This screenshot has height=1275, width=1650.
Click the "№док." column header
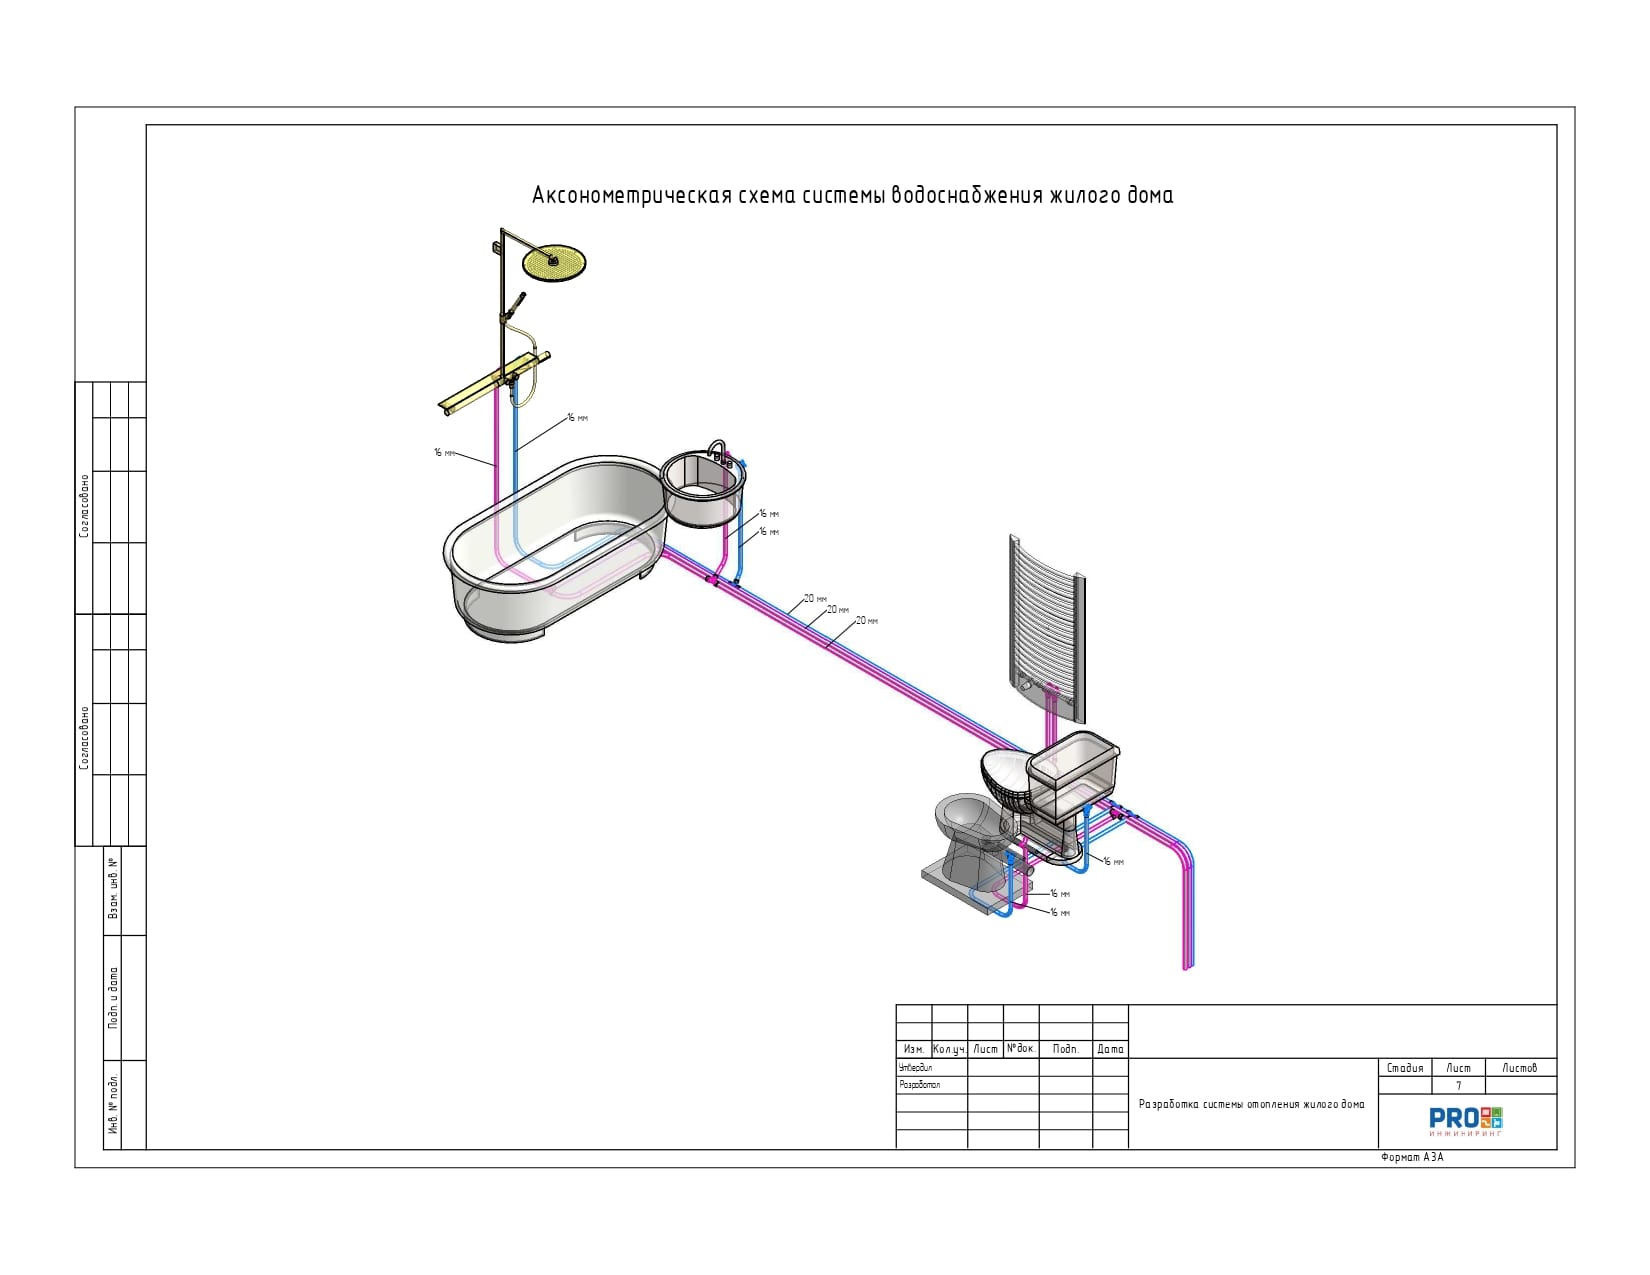click(x=1021, y=1049)
